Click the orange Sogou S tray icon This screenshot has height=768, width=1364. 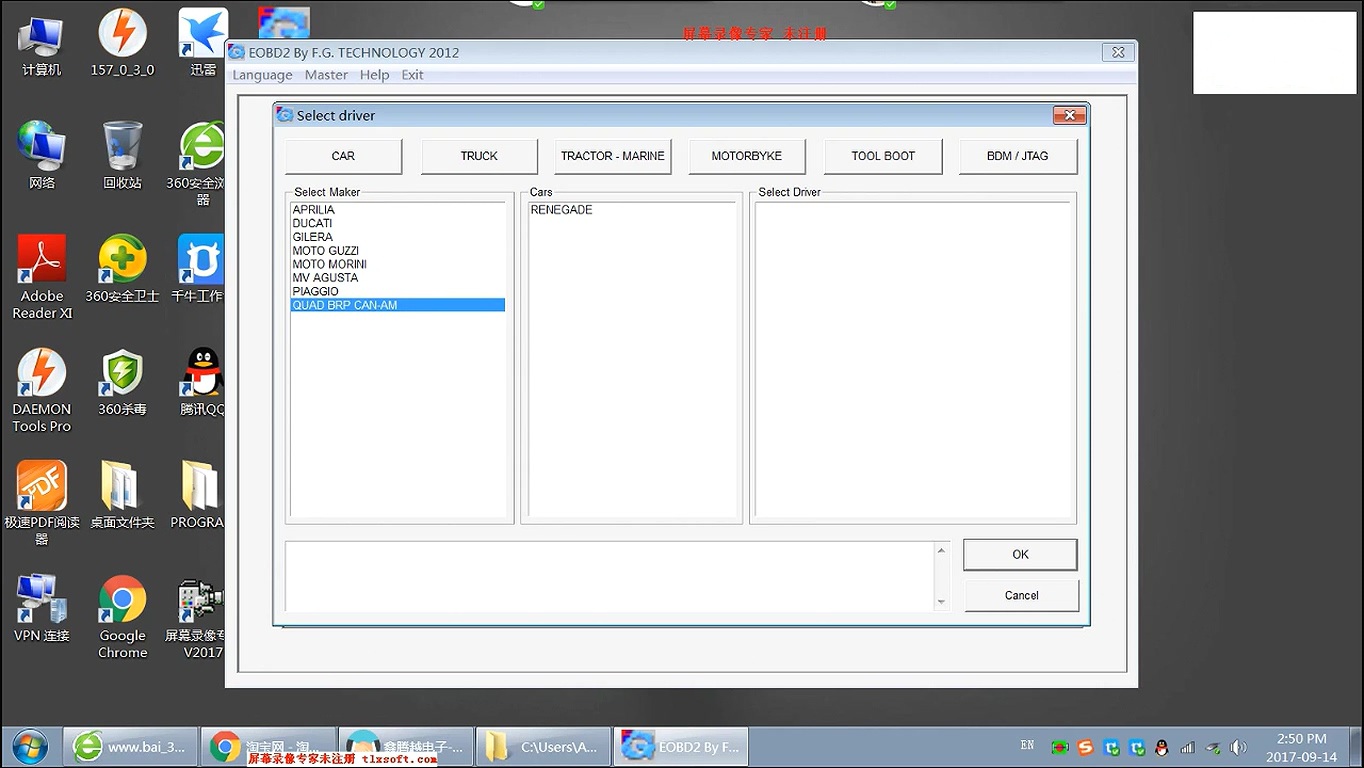coord(1085,747)
